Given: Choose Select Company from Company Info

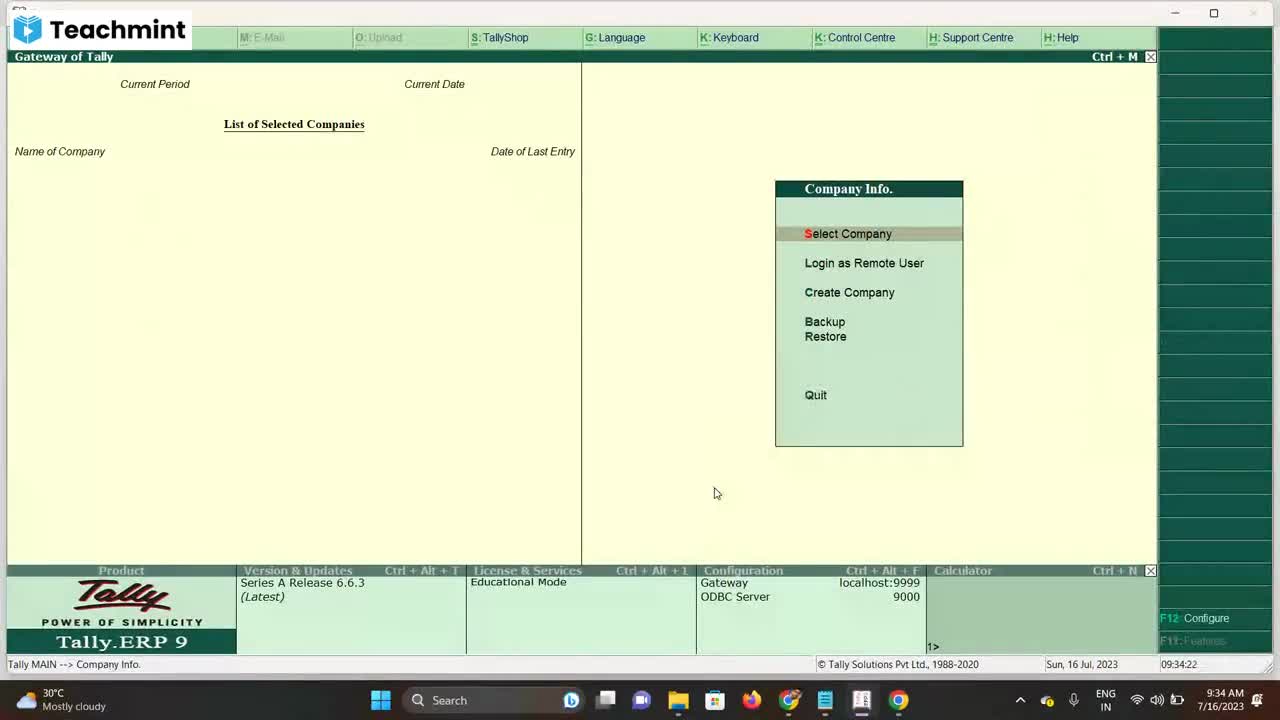Looking at the screenshot, I should (848, 233).
